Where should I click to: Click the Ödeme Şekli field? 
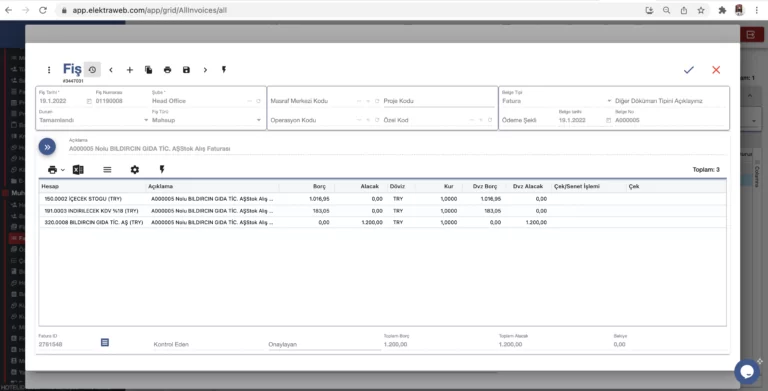[528, 120]
